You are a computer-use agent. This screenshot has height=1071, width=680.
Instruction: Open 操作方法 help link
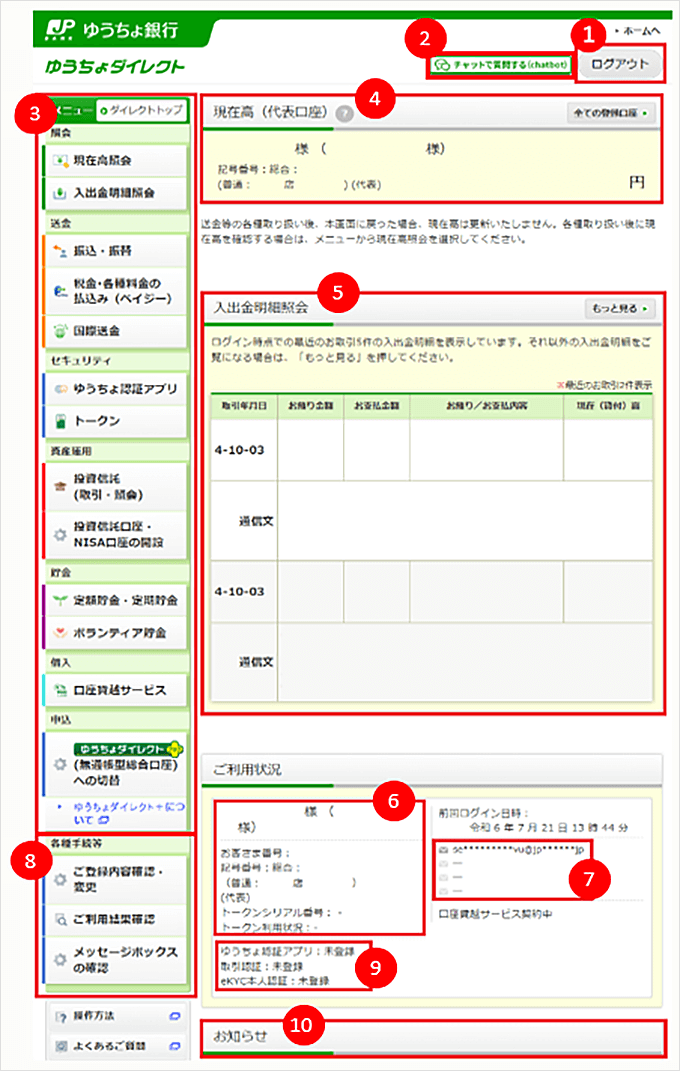116,1016
